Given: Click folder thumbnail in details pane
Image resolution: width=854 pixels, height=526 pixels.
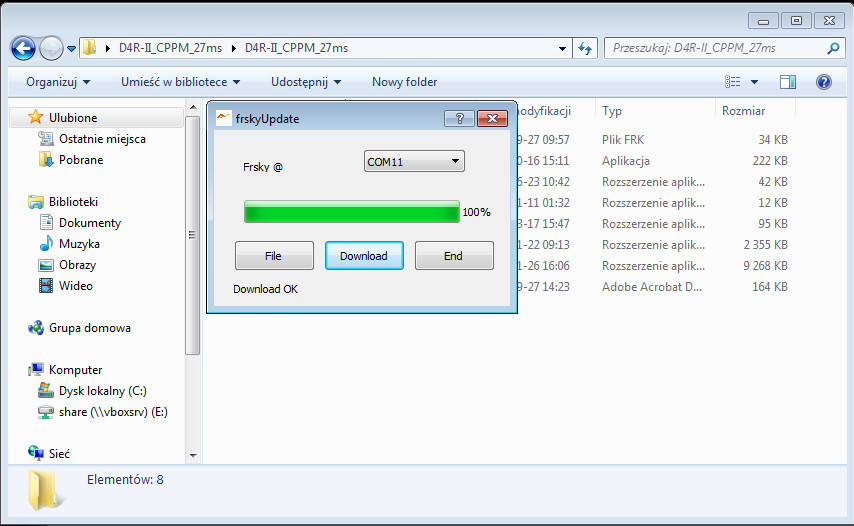Looking at the screenshot, I should (44, 490).
